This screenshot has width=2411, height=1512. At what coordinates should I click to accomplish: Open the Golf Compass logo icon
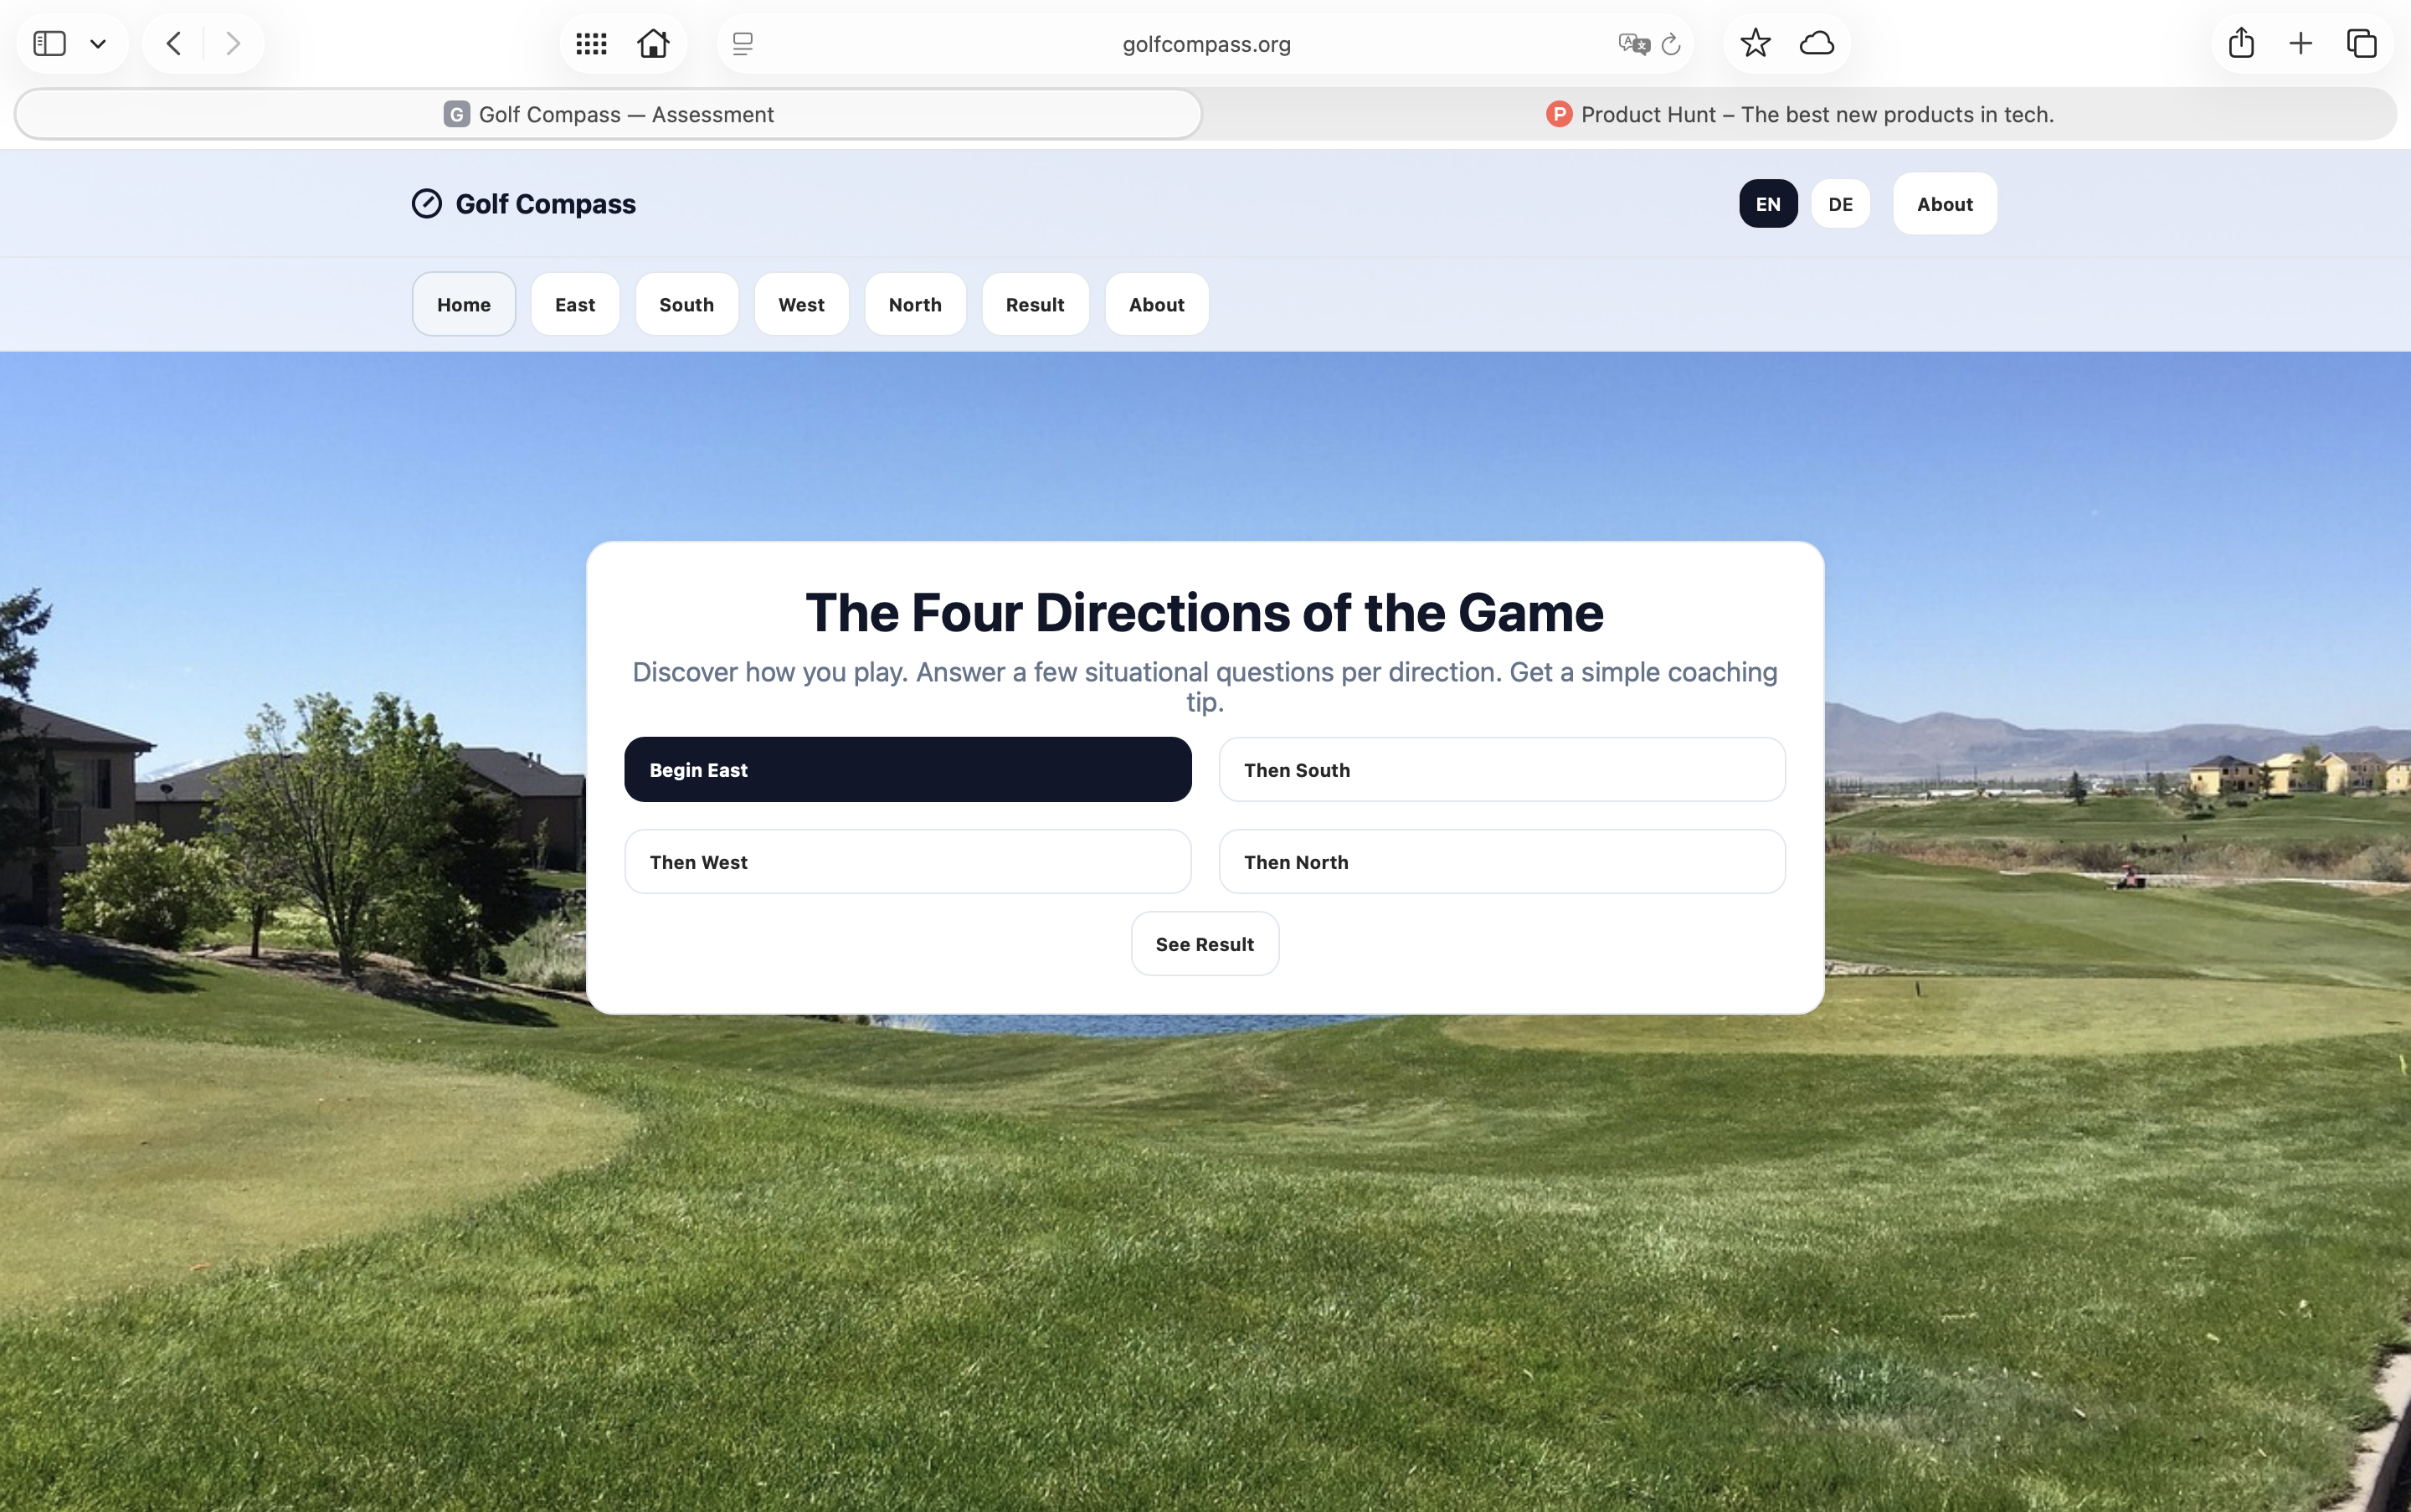point(426,203)
